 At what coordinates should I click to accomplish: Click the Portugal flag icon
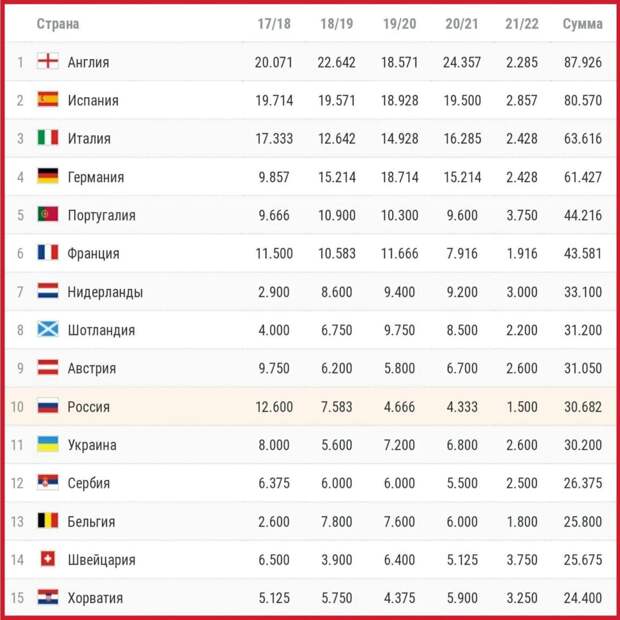pos(48,214)
